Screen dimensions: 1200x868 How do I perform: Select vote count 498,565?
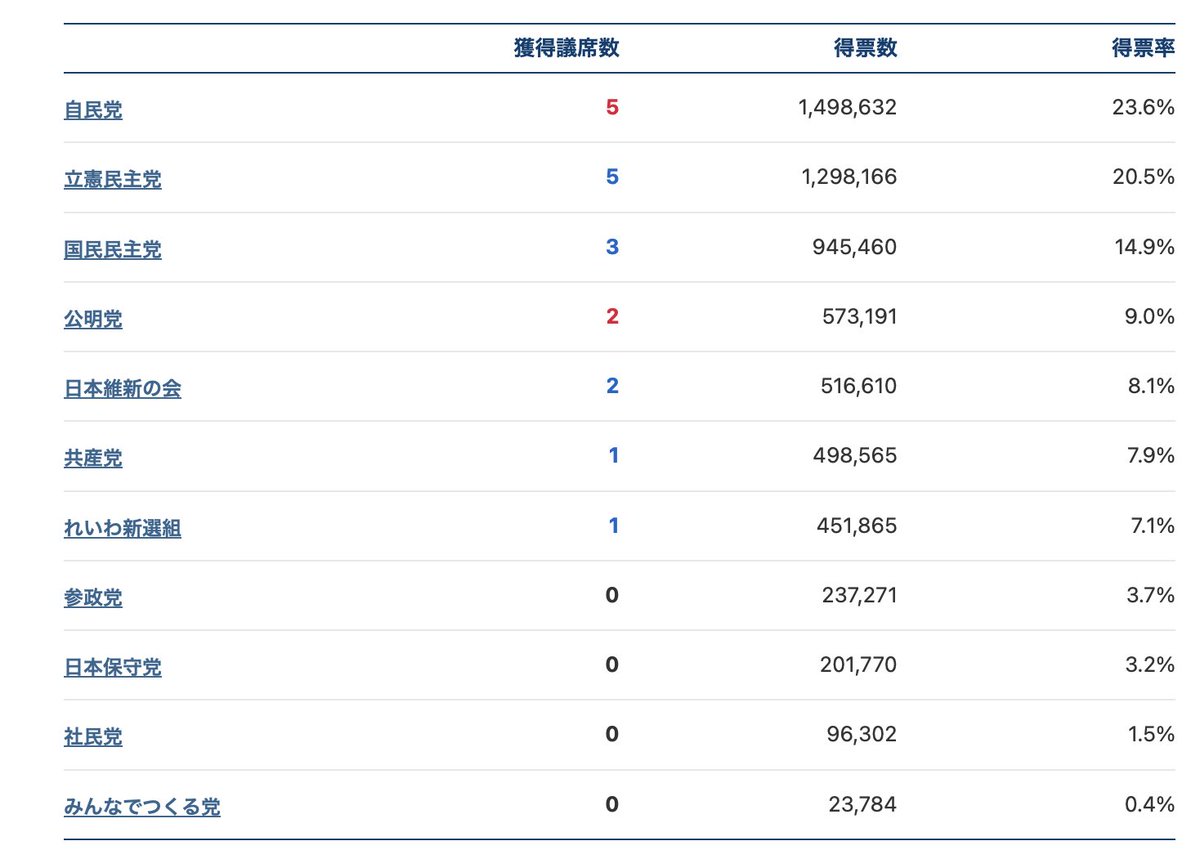[x=856, y=456]
